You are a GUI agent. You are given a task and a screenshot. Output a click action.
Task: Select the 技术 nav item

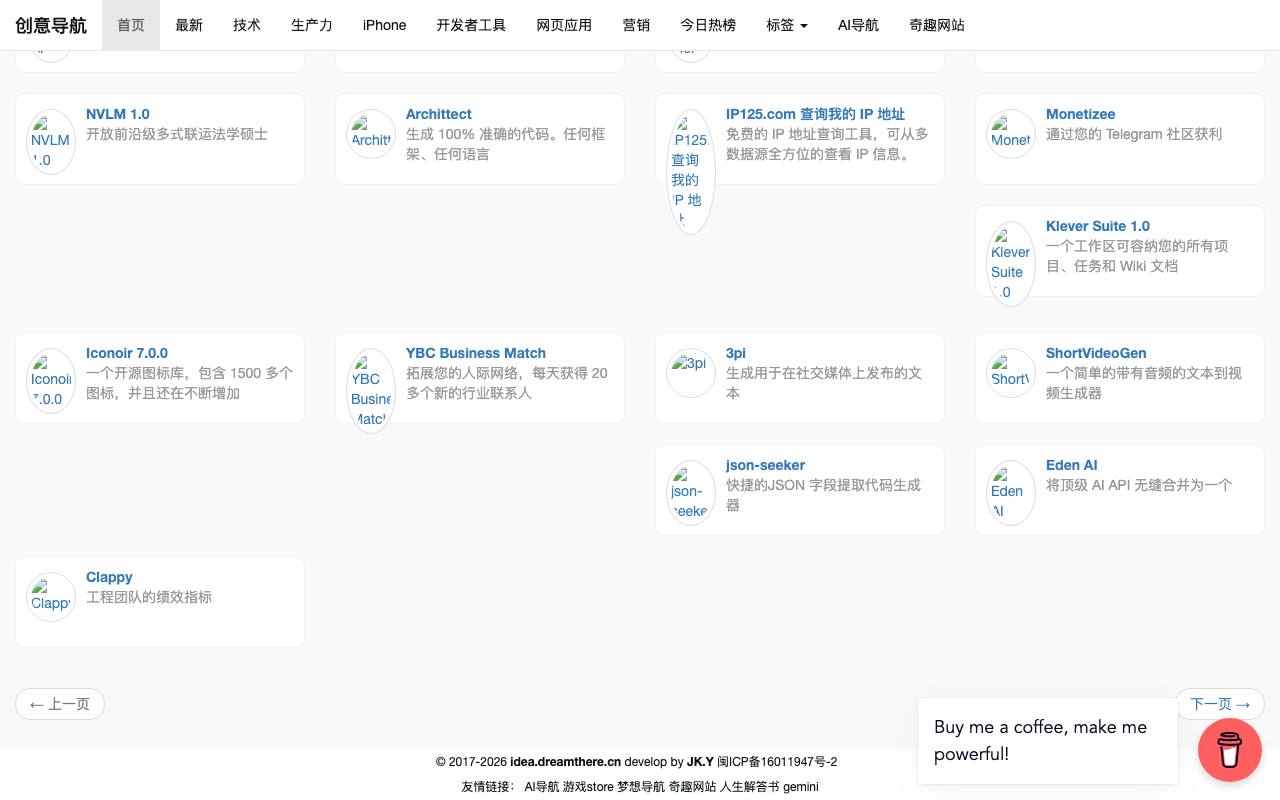tap(247, 25)
